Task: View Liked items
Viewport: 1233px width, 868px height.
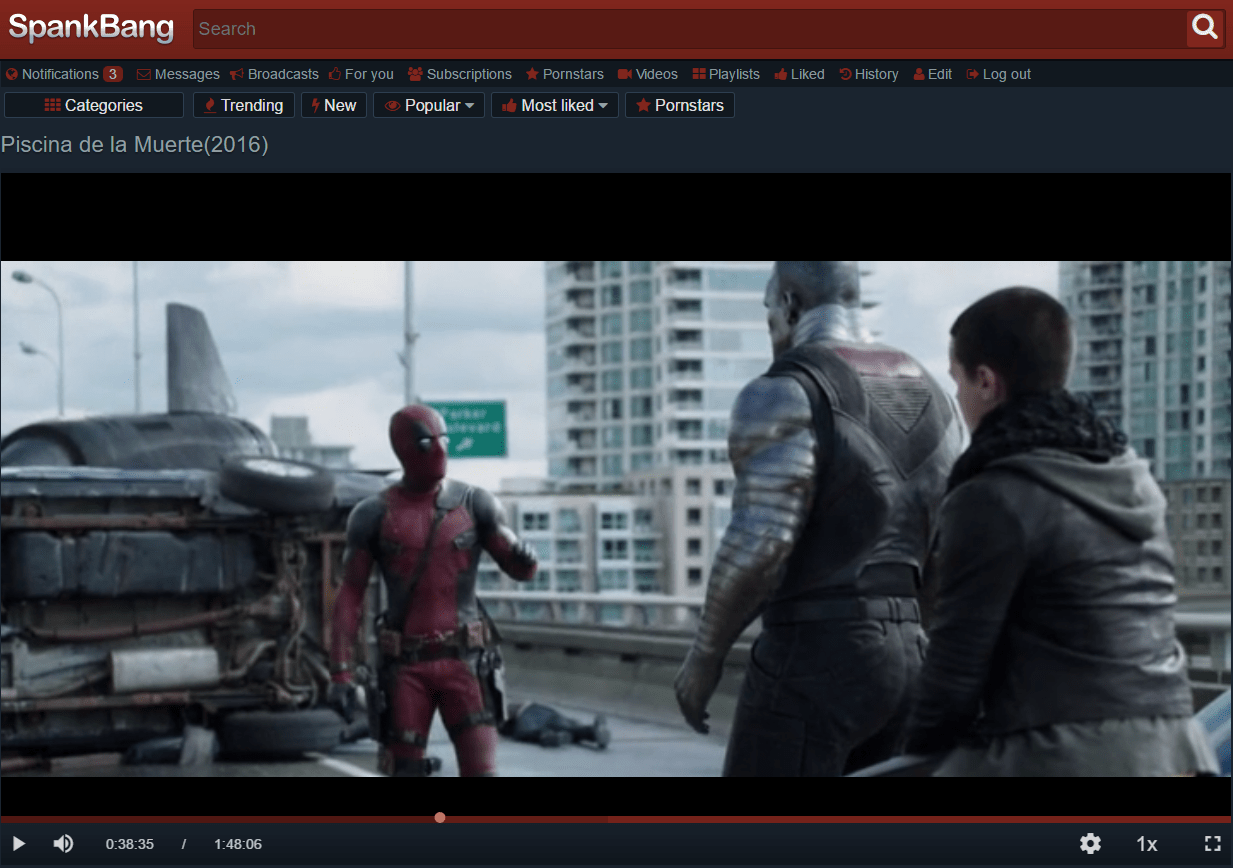Action: click(799, 74)
